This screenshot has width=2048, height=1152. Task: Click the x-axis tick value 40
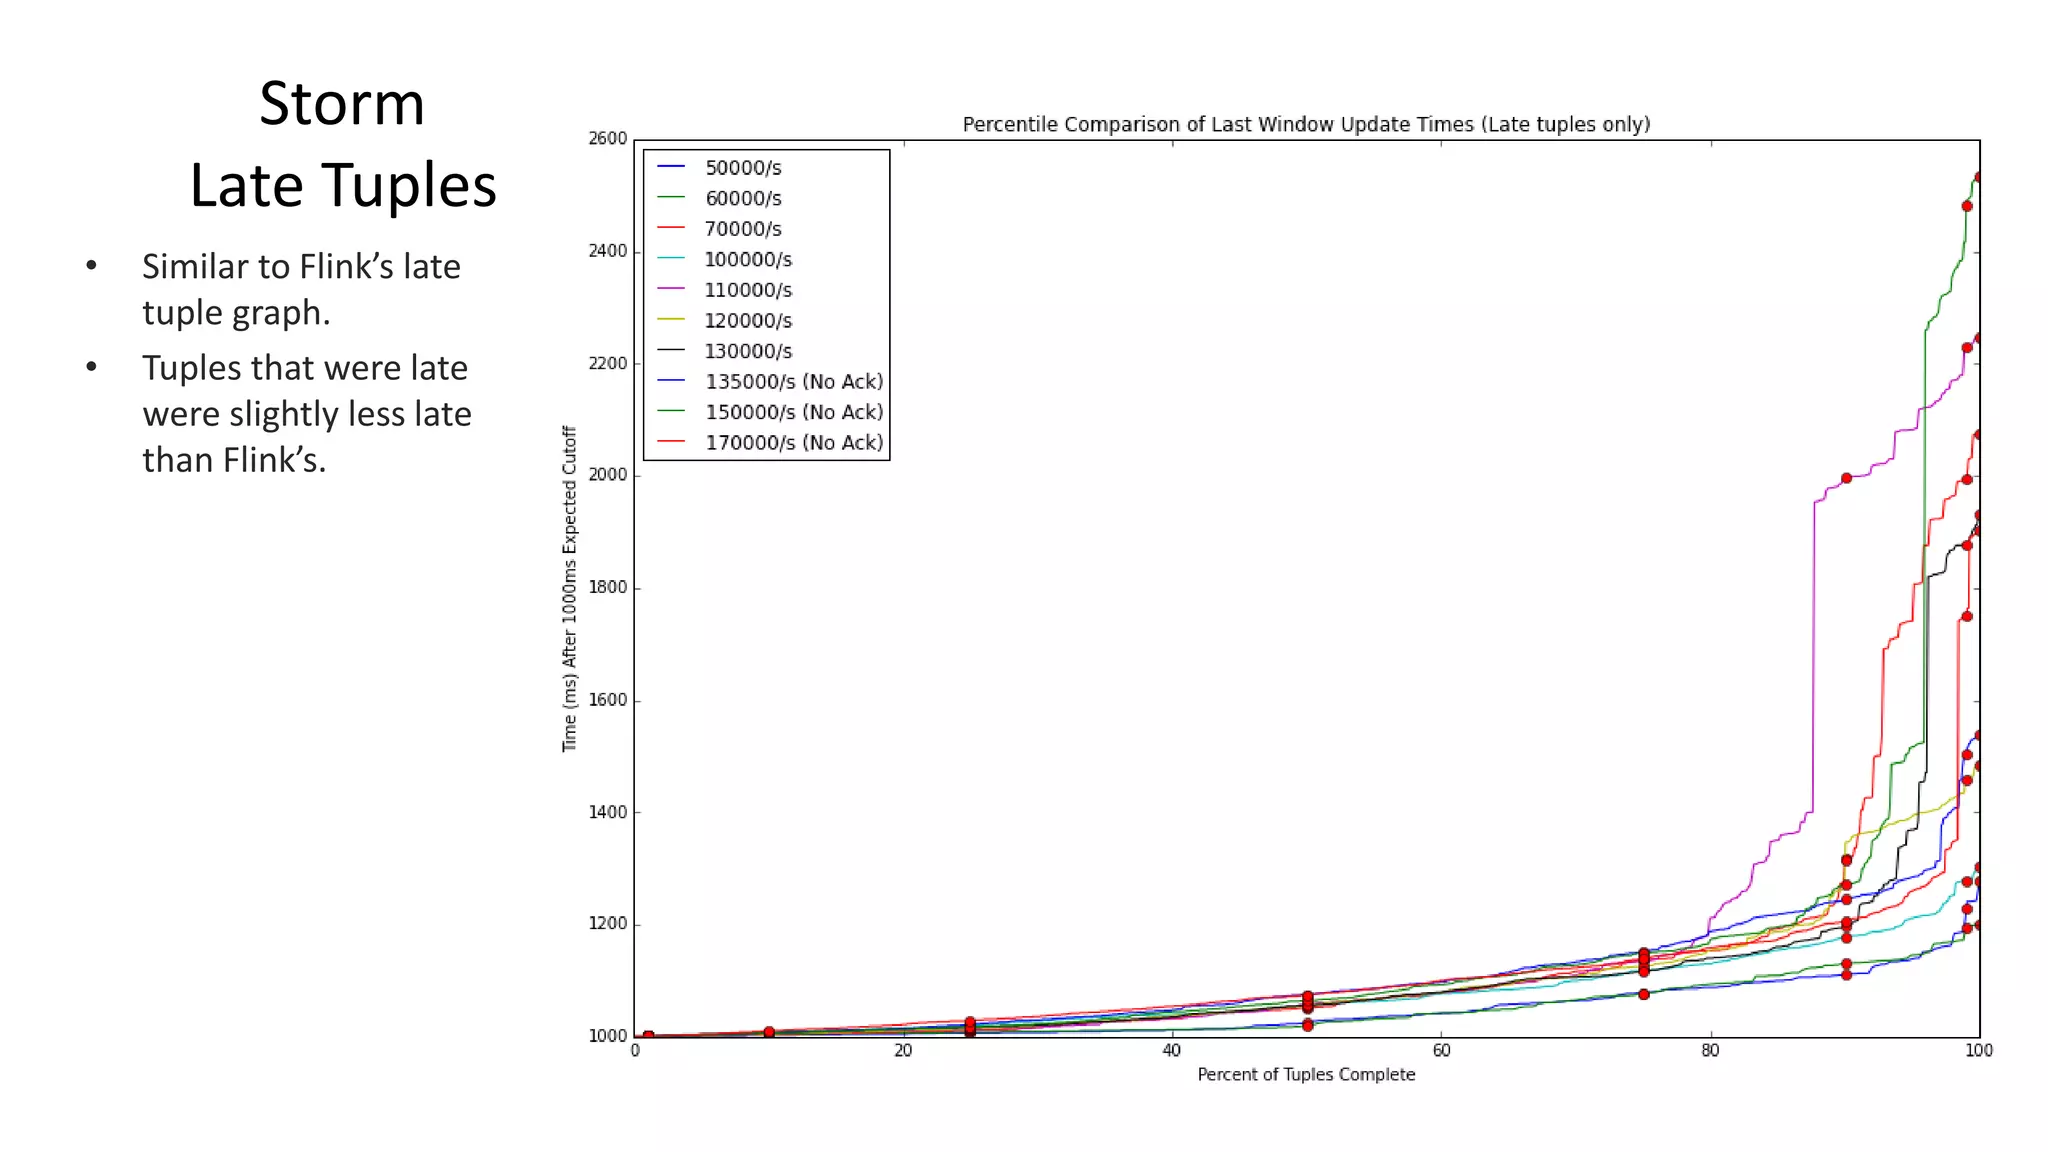(x=1172, y=1051)
